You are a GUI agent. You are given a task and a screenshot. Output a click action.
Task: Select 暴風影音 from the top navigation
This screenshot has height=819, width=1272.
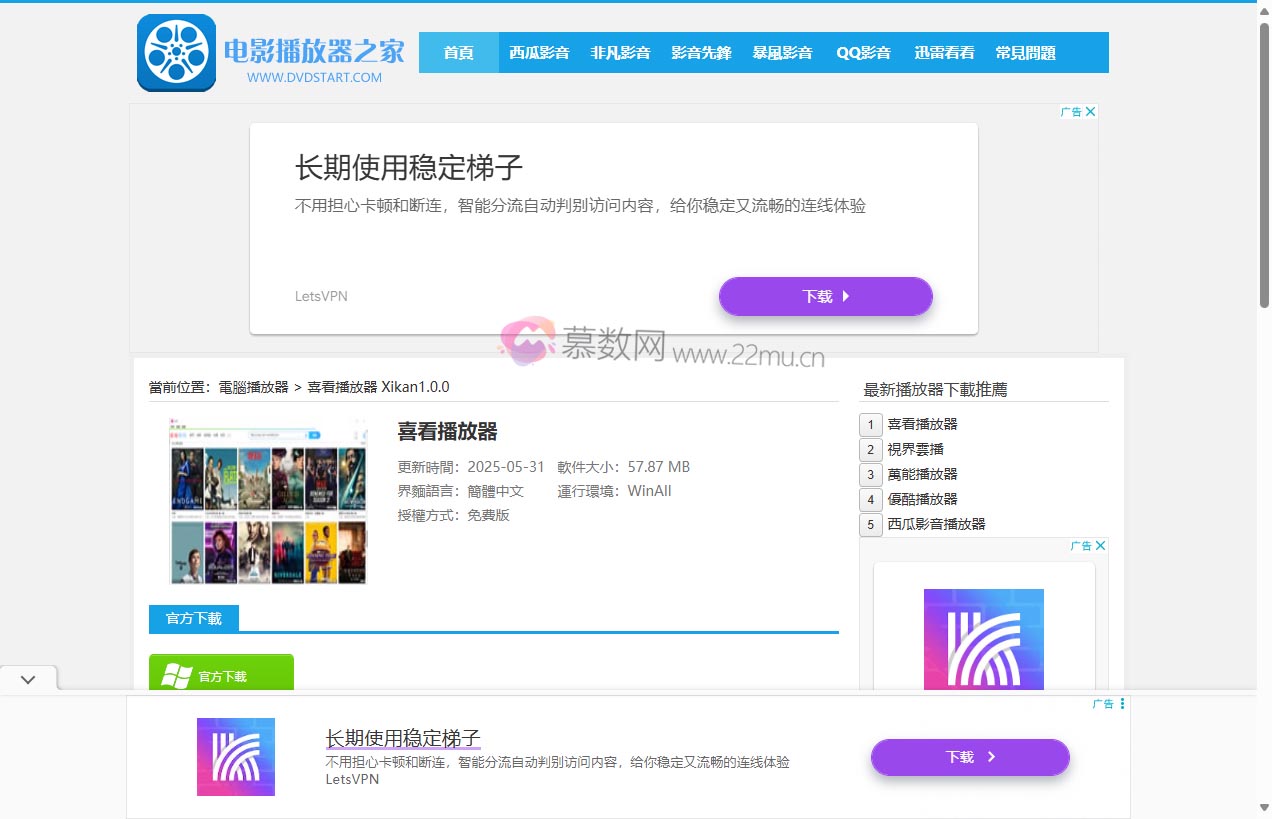[783, 52]
